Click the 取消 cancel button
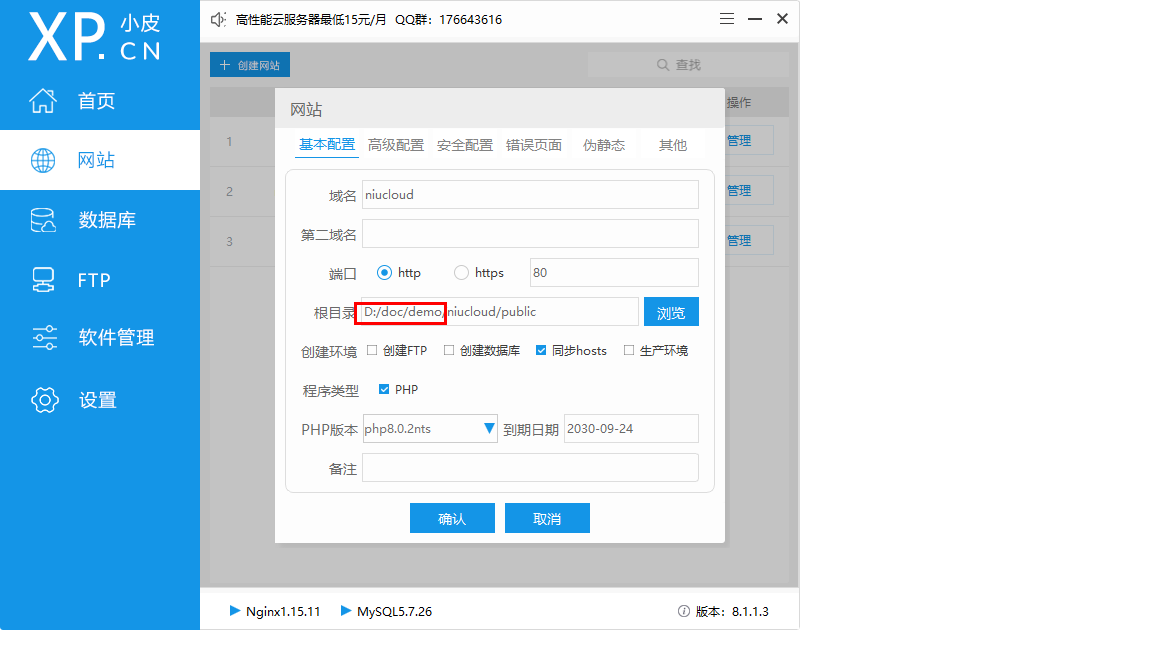The width and height of the screenshot is (1152, 648). [547, 518]
